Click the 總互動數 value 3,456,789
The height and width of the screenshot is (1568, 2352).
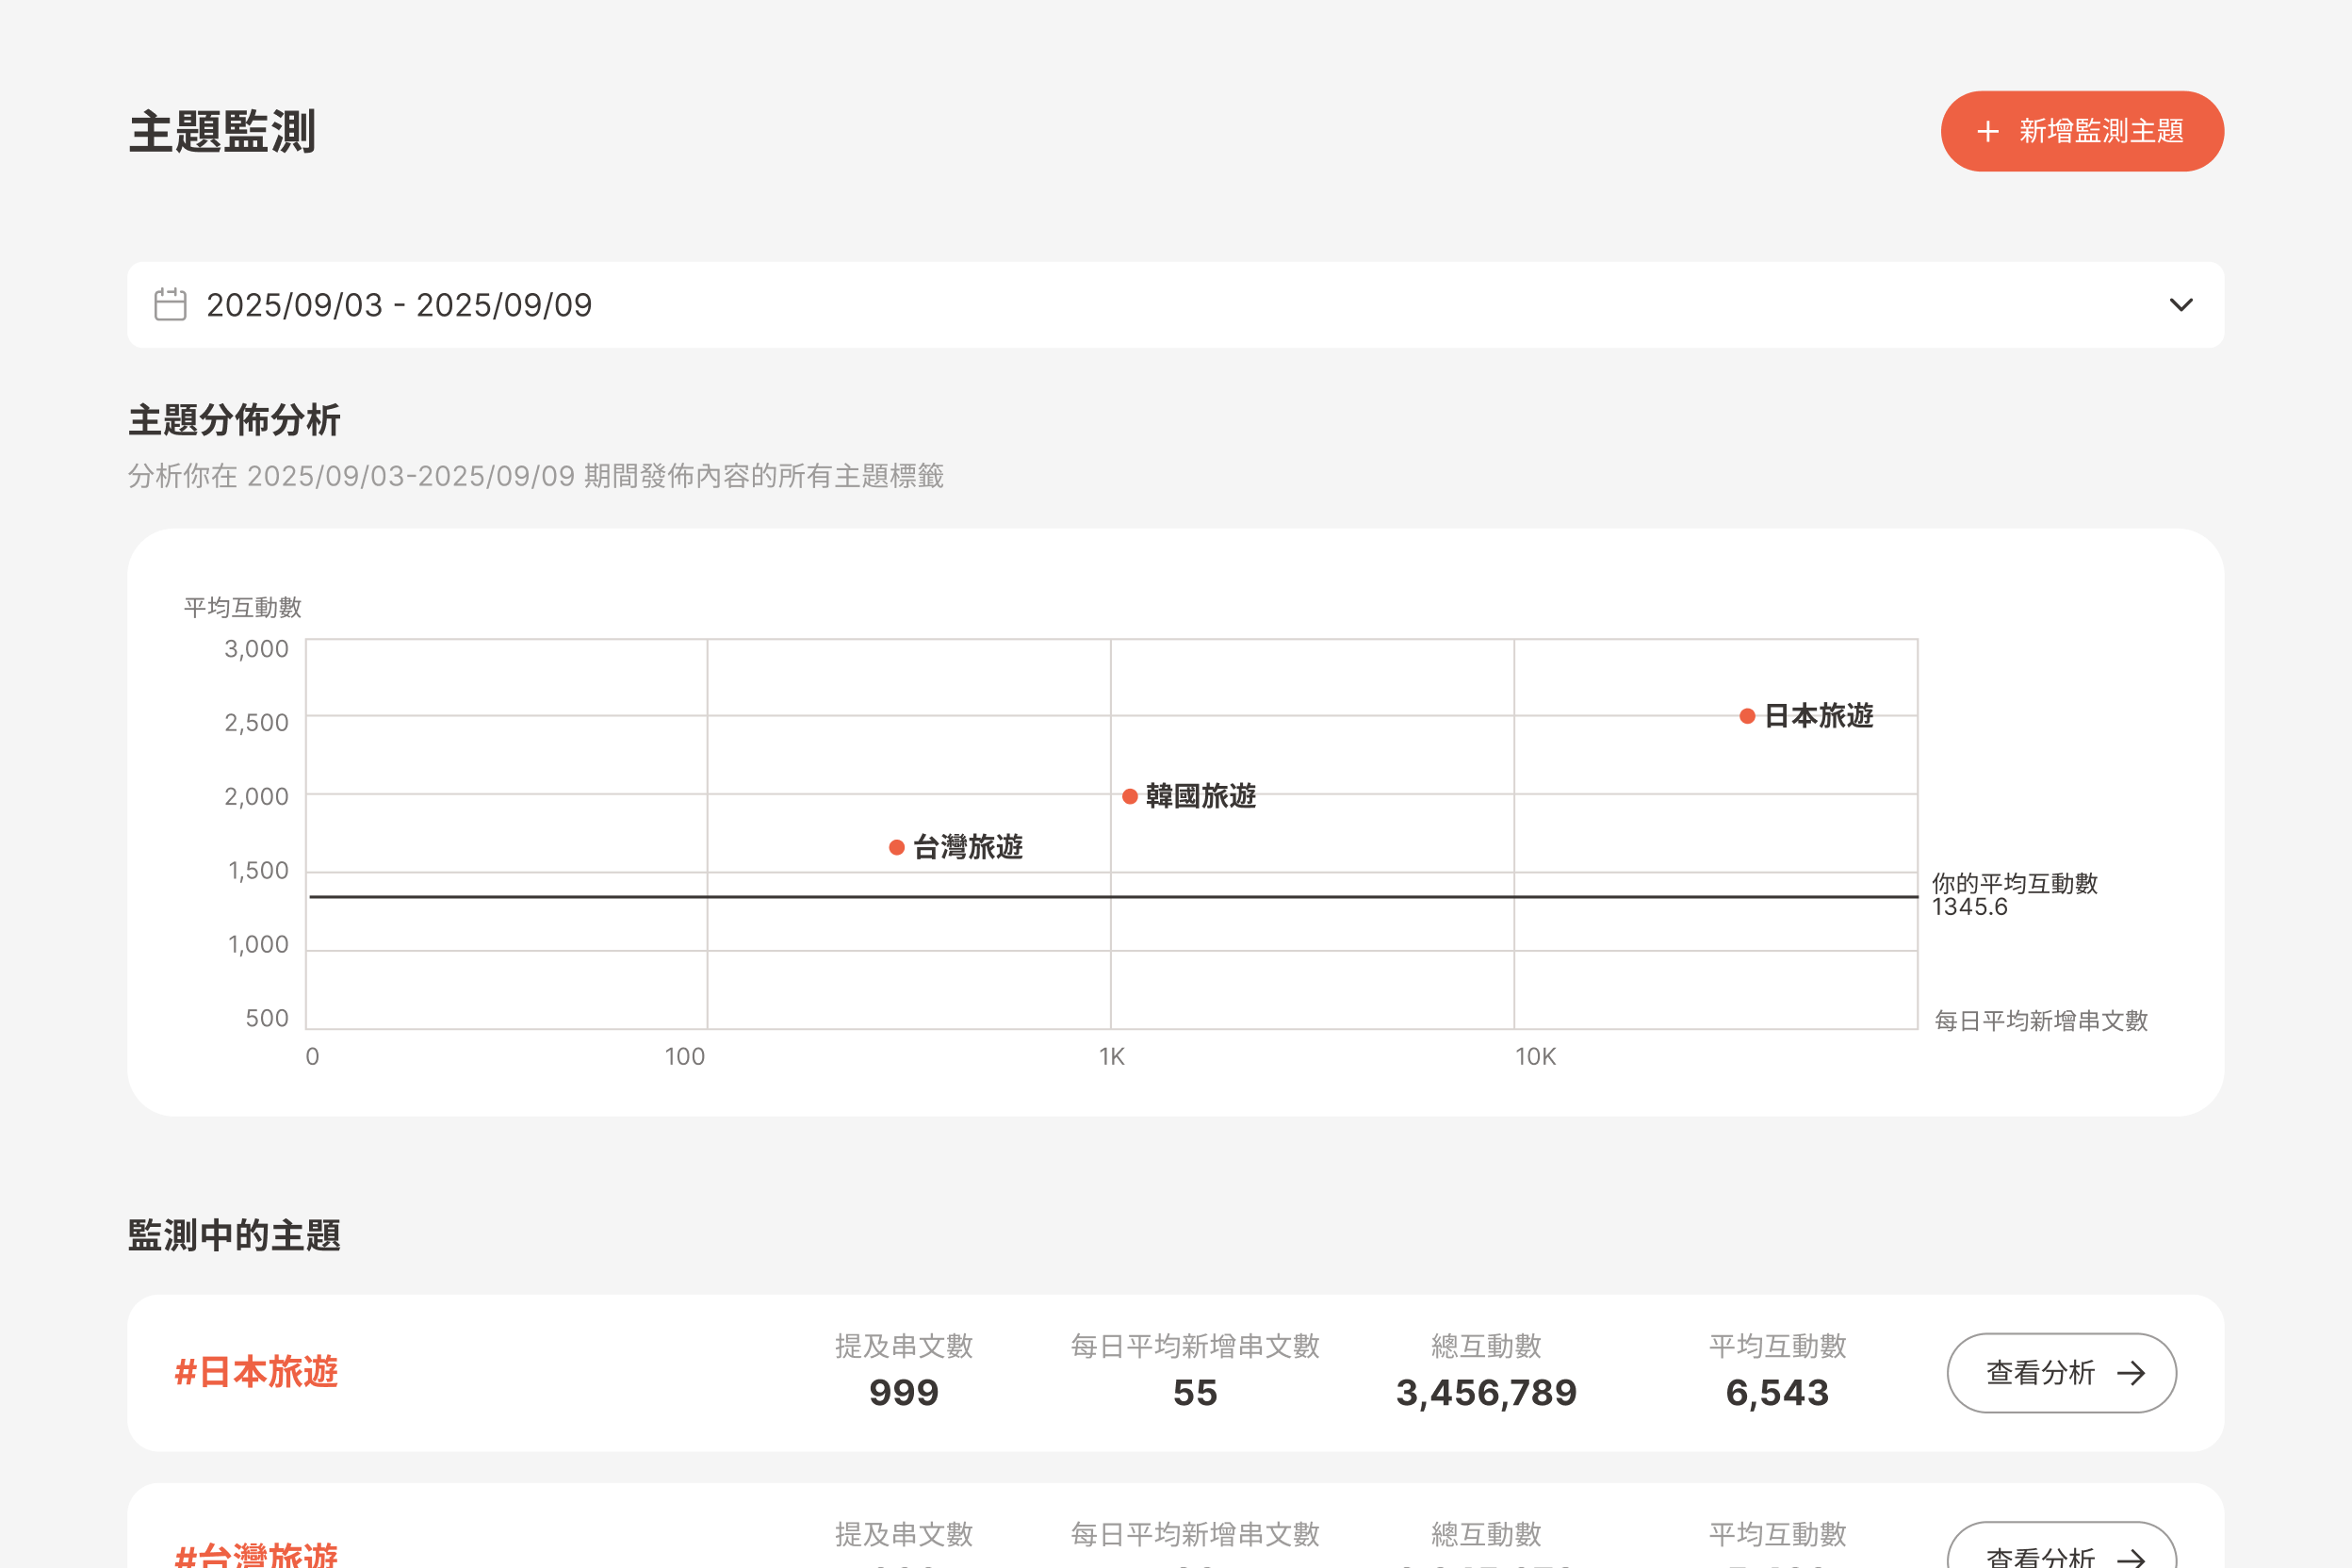pyautogui.click(x=1486, y=1393)
